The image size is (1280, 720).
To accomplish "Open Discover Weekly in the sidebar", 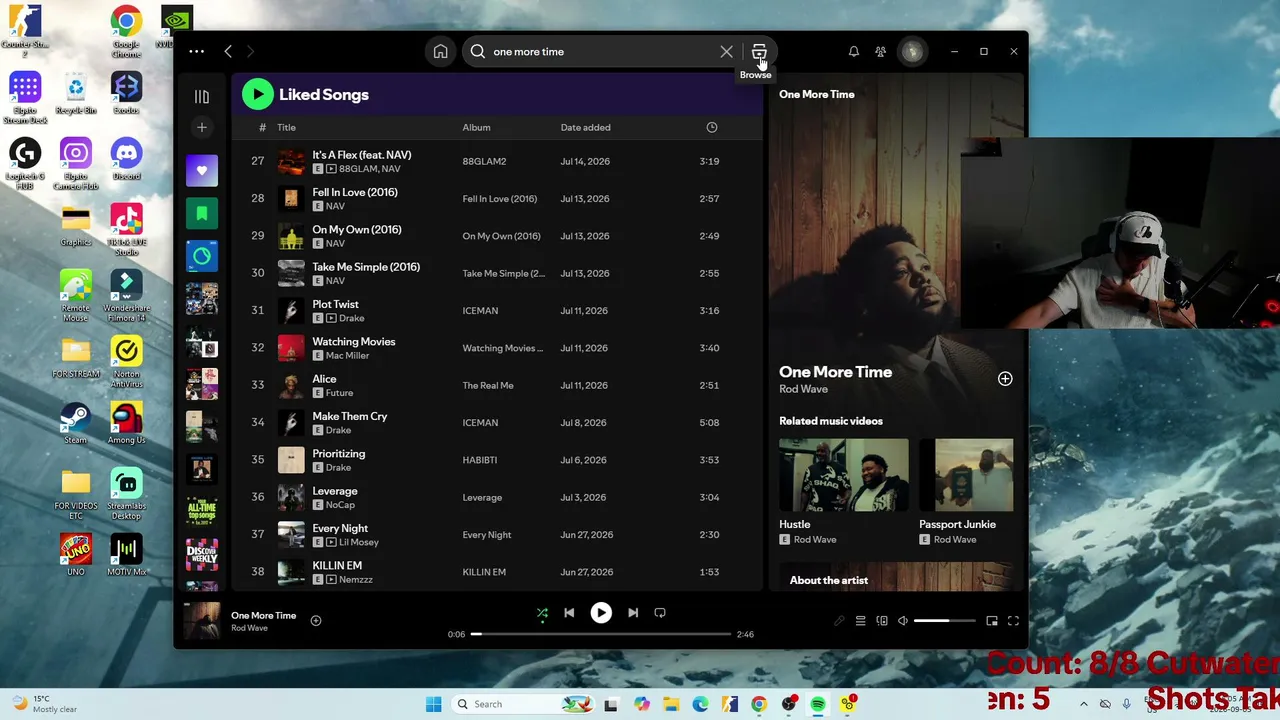I will point(201,554).
